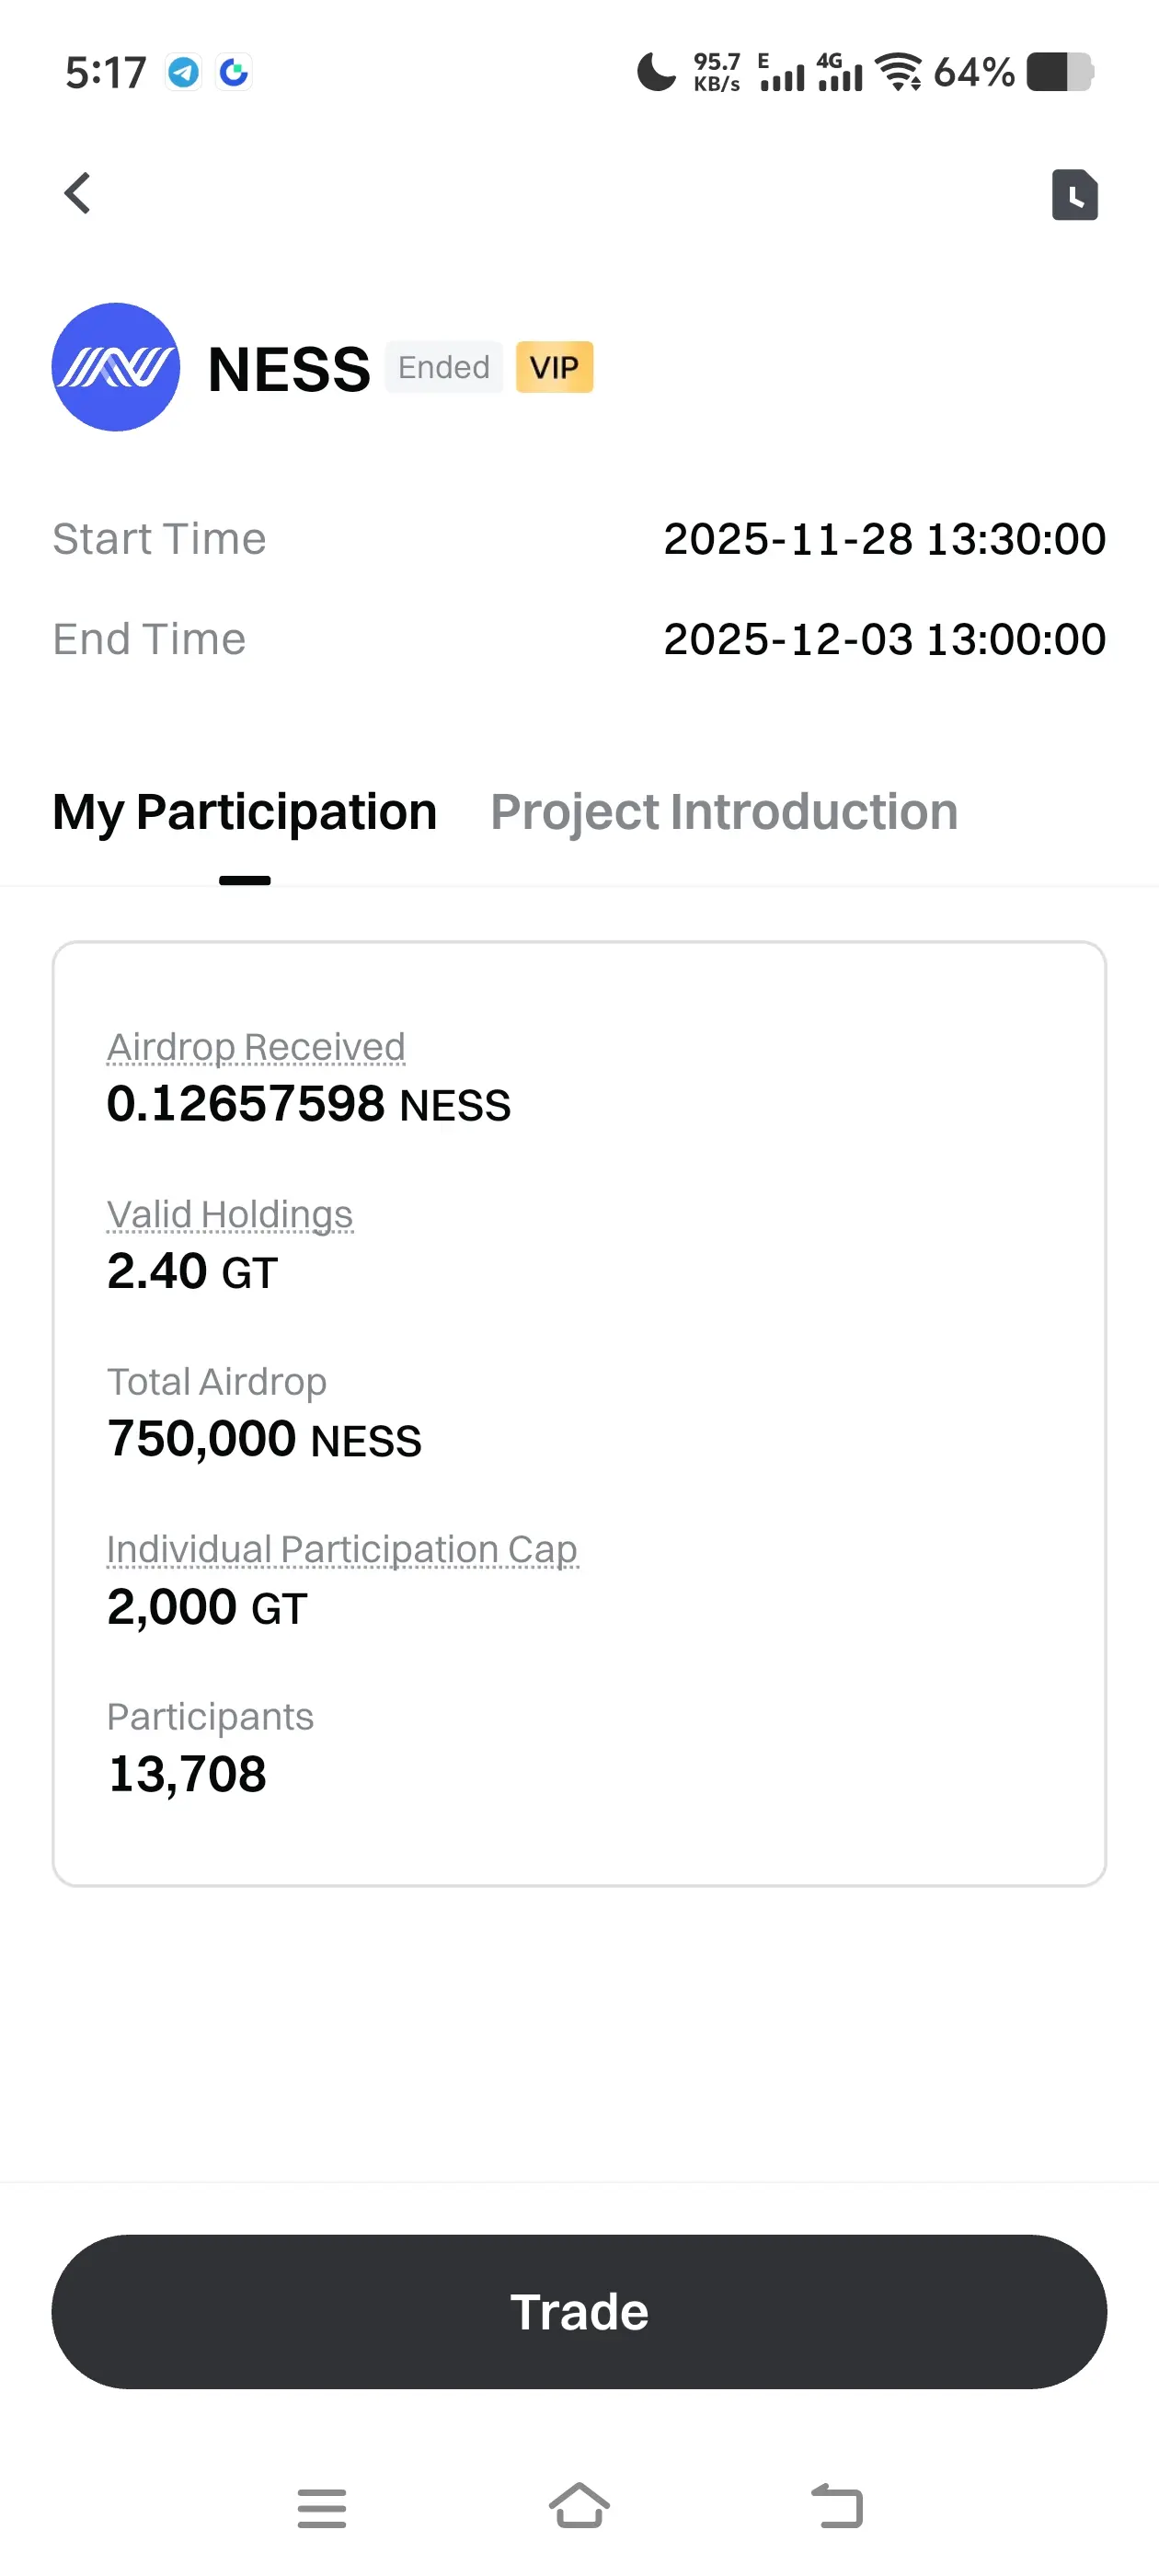This screenshot has width=1159, height=2576.
Task: Tap the back arrow icon
Action: point(77,193)
